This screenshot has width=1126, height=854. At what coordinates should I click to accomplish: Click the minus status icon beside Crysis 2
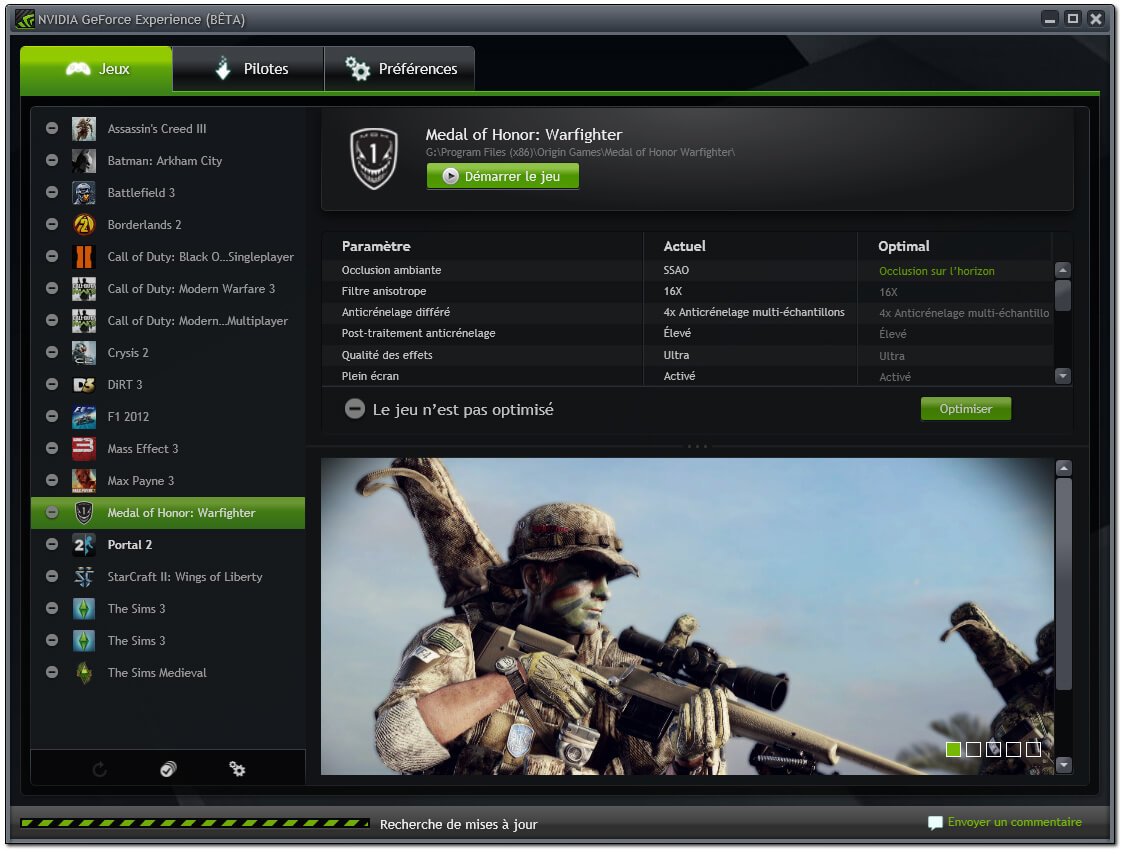[x=52, y=353]
